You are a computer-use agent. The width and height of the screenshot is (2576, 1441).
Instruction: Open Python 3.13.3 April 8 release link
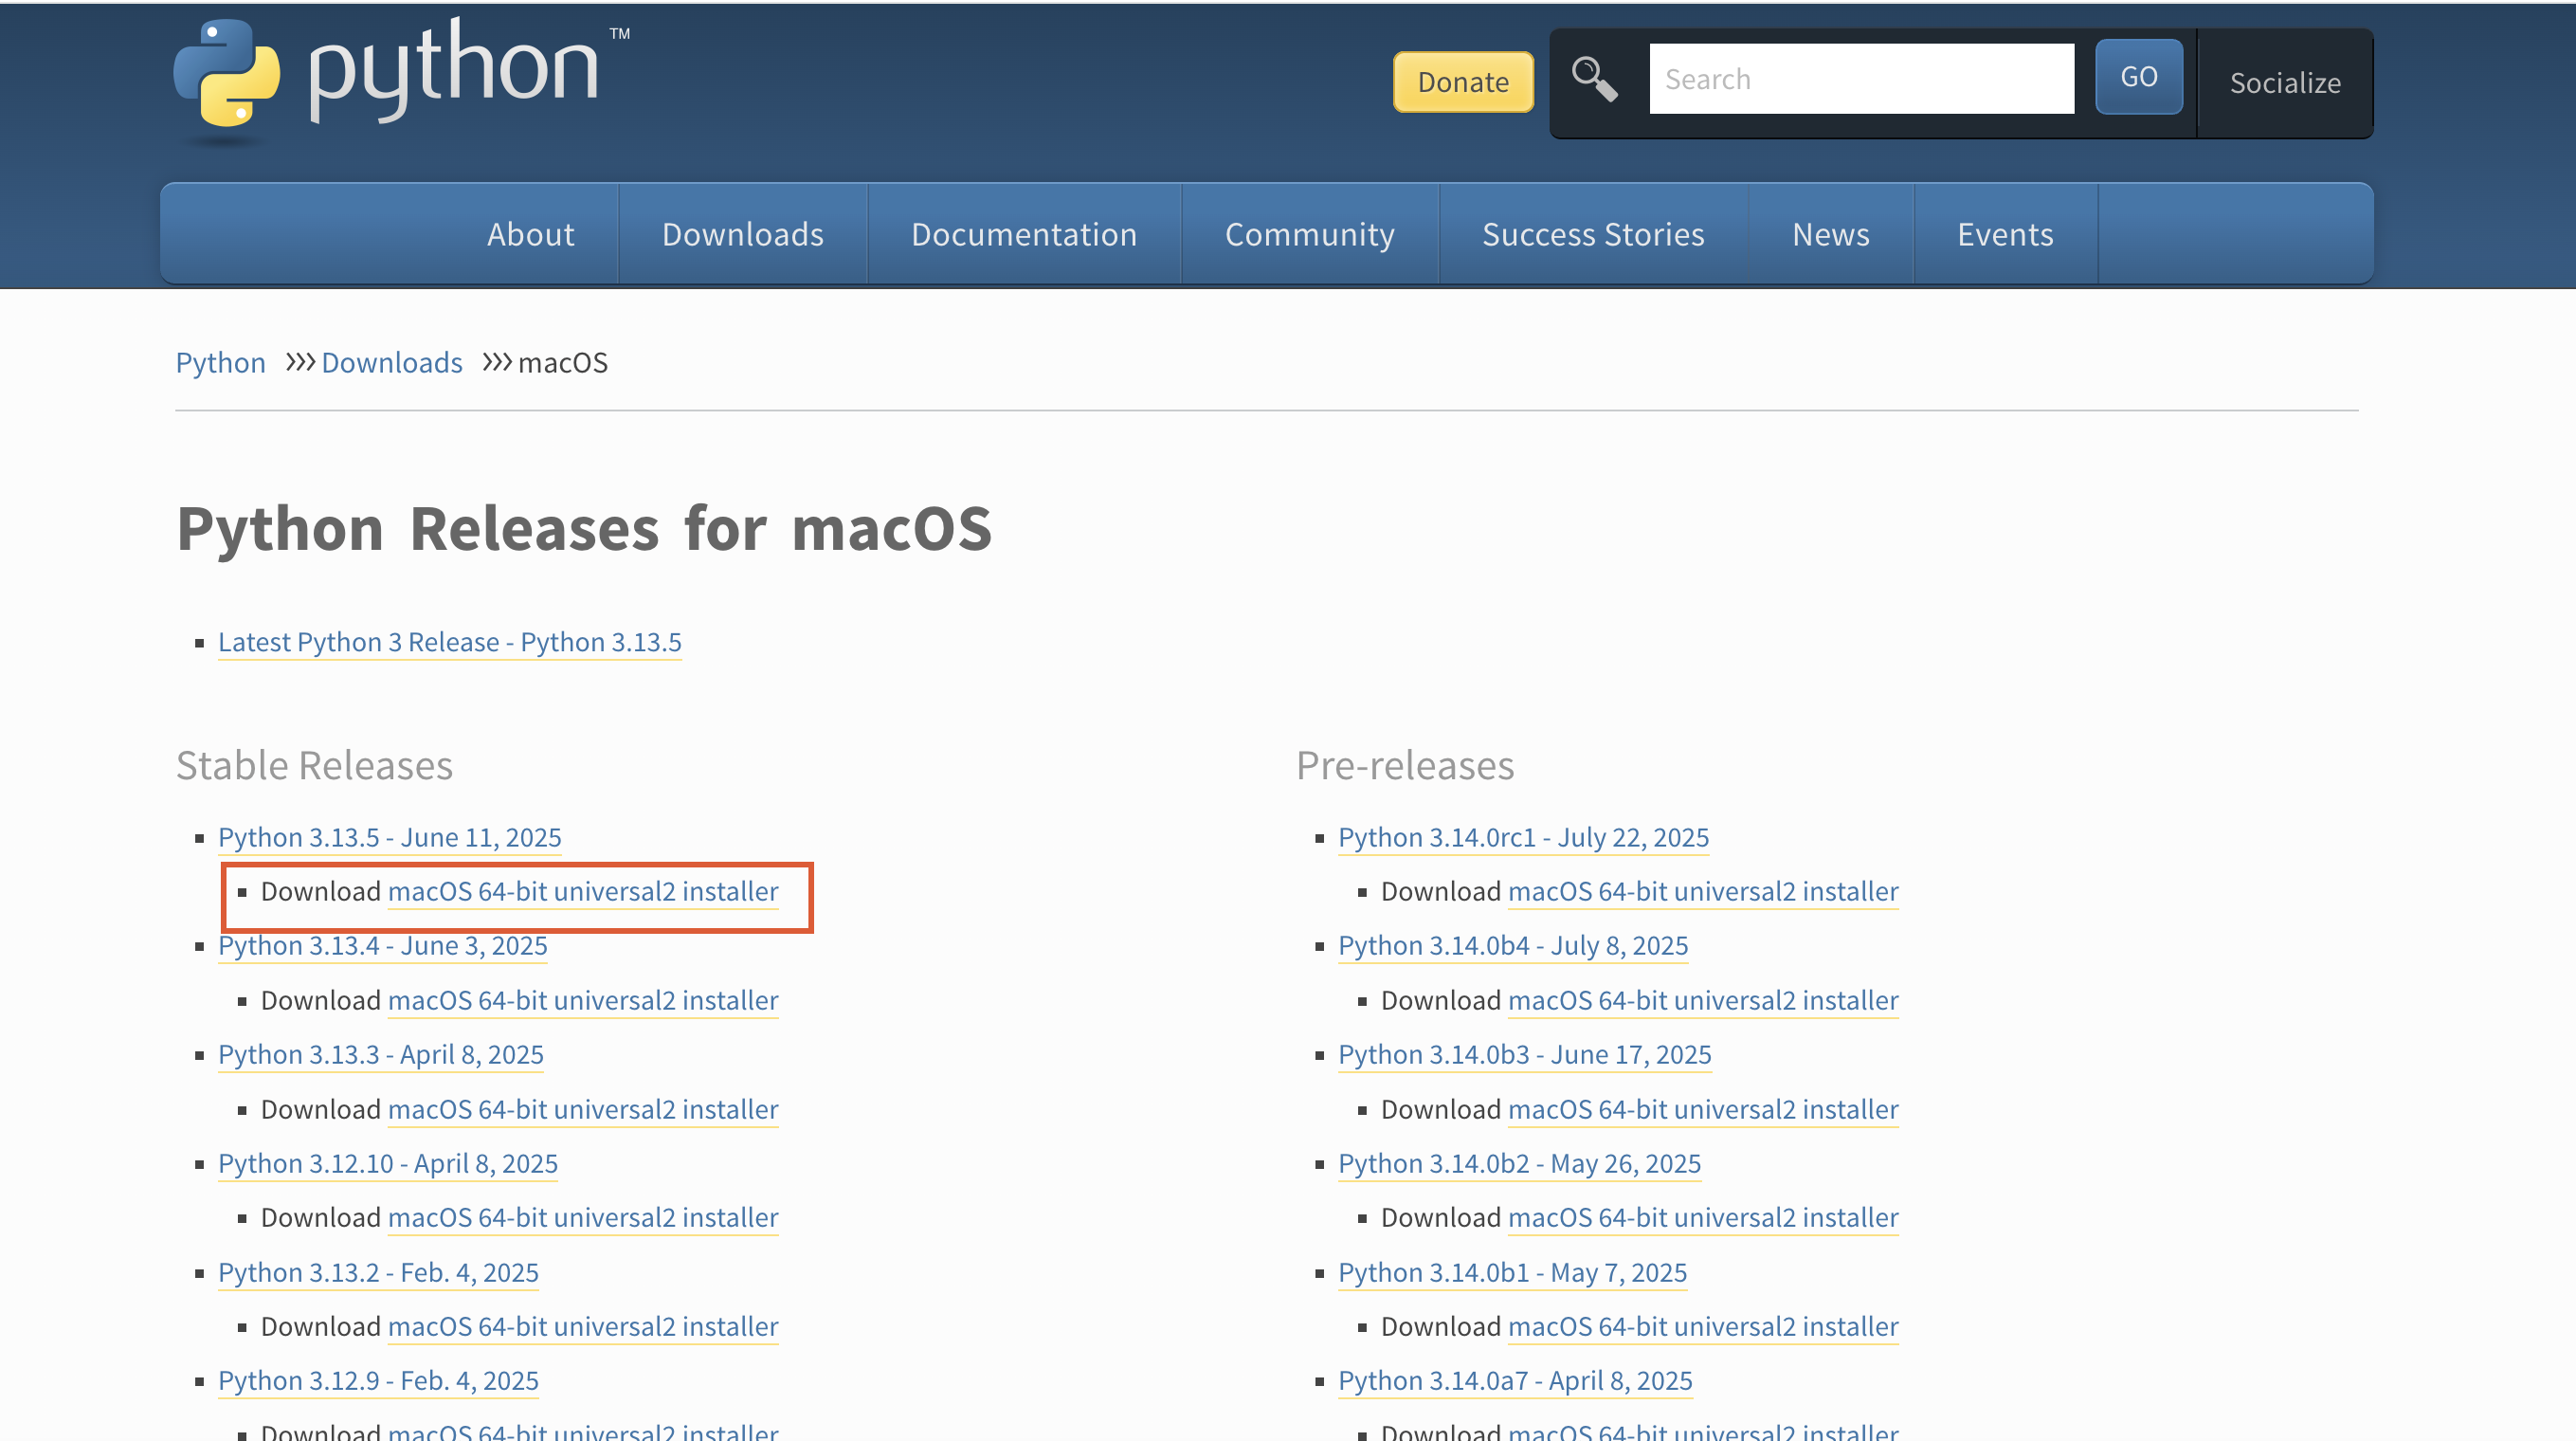pos(381,1054)
